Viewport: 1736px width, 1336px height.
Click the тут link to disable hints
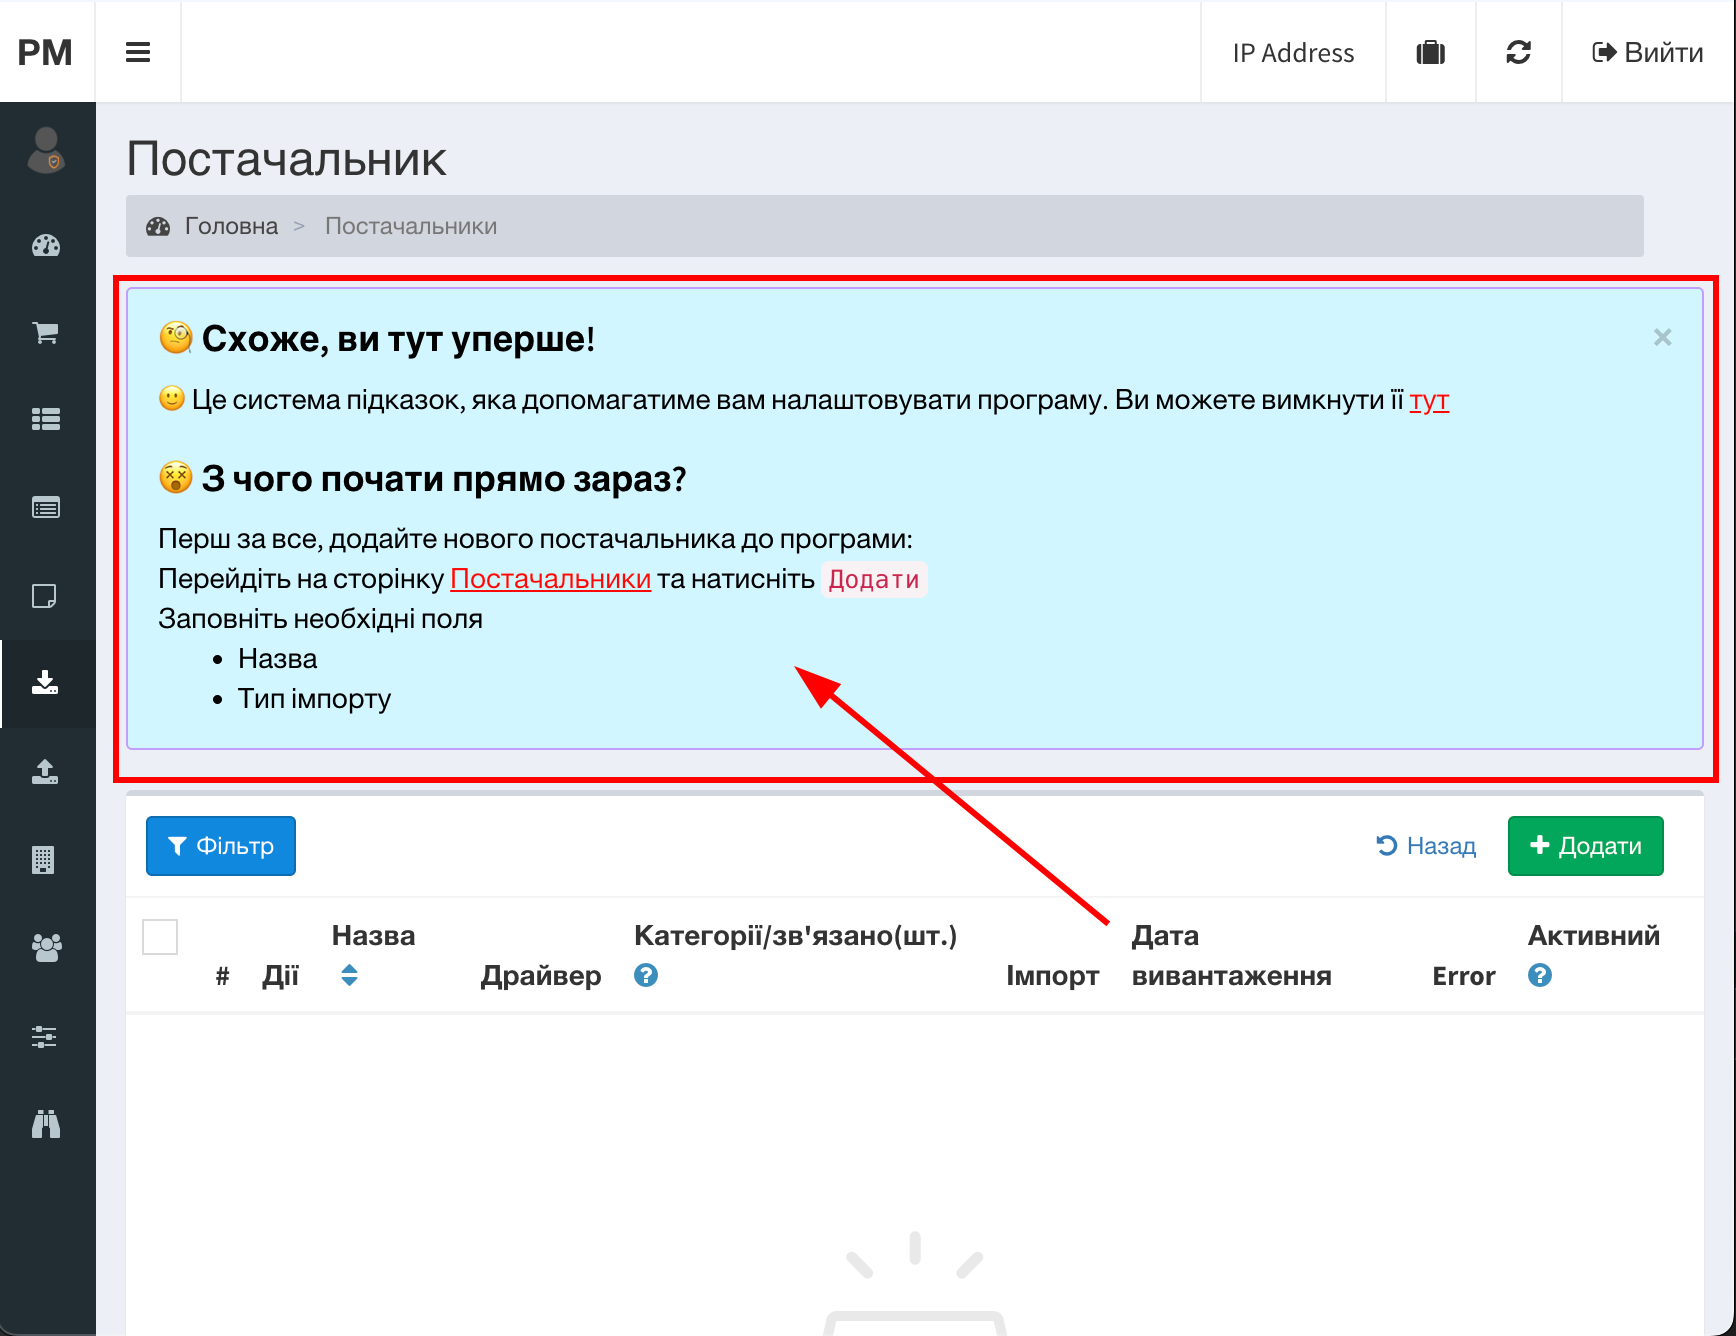1429,400
